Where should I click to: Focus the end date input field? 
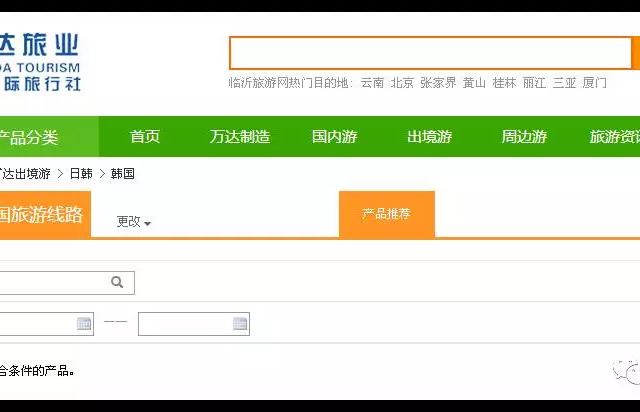[194, 324]
